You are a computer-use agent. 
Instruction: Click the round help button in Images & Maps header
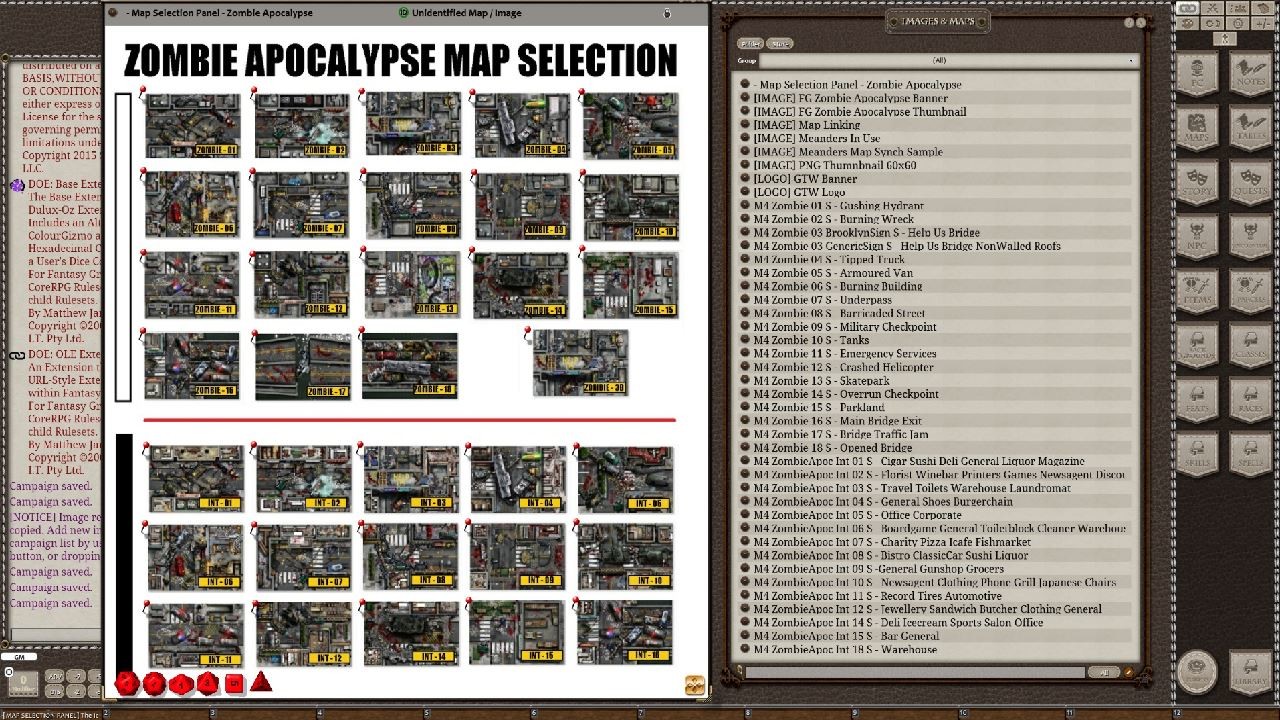(1129, 22)
